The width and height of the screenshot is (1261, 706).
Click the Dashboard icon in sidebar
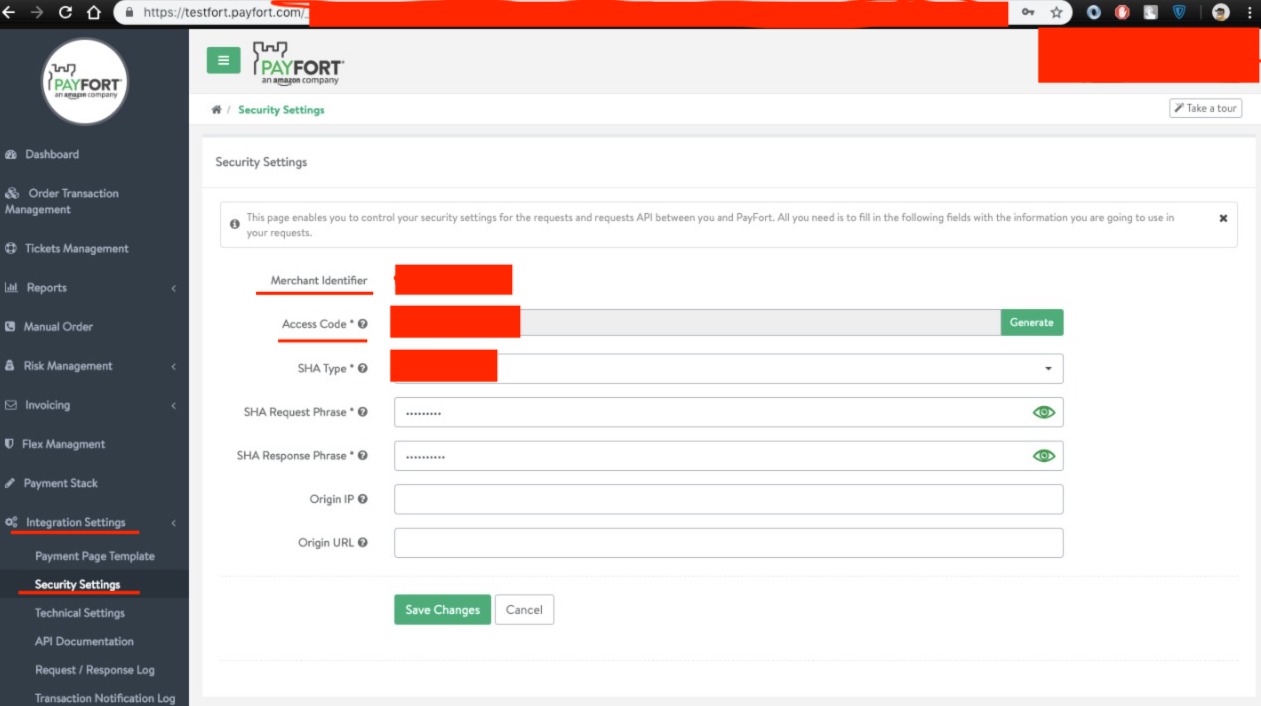(11, 155)
